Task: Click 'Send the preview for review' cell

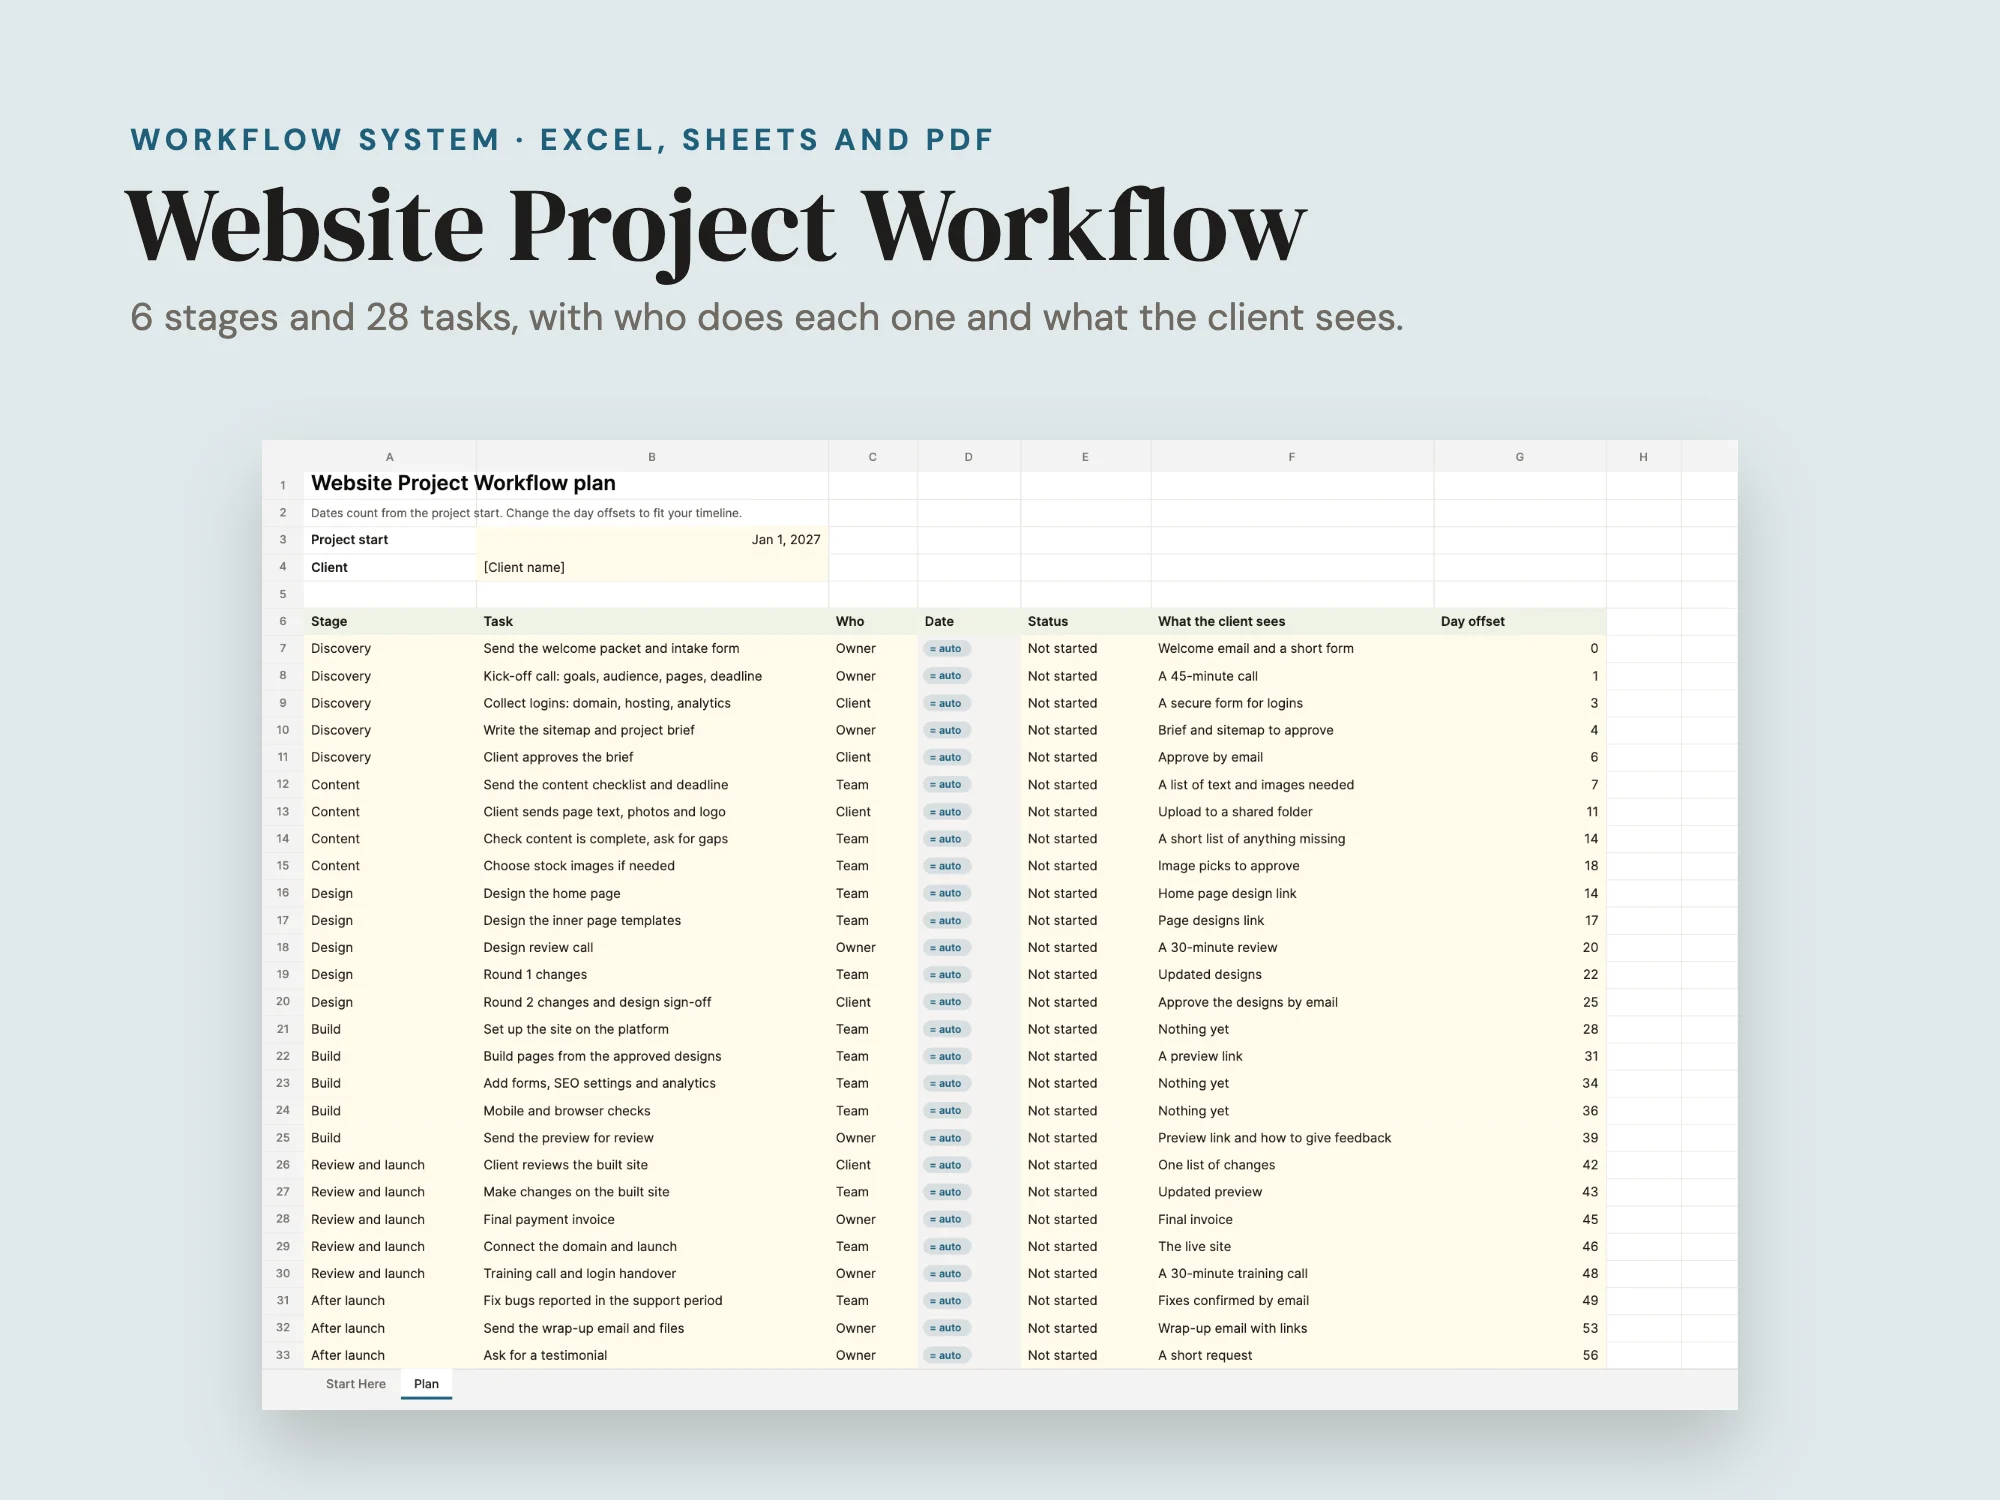Action: [652, 1138]
